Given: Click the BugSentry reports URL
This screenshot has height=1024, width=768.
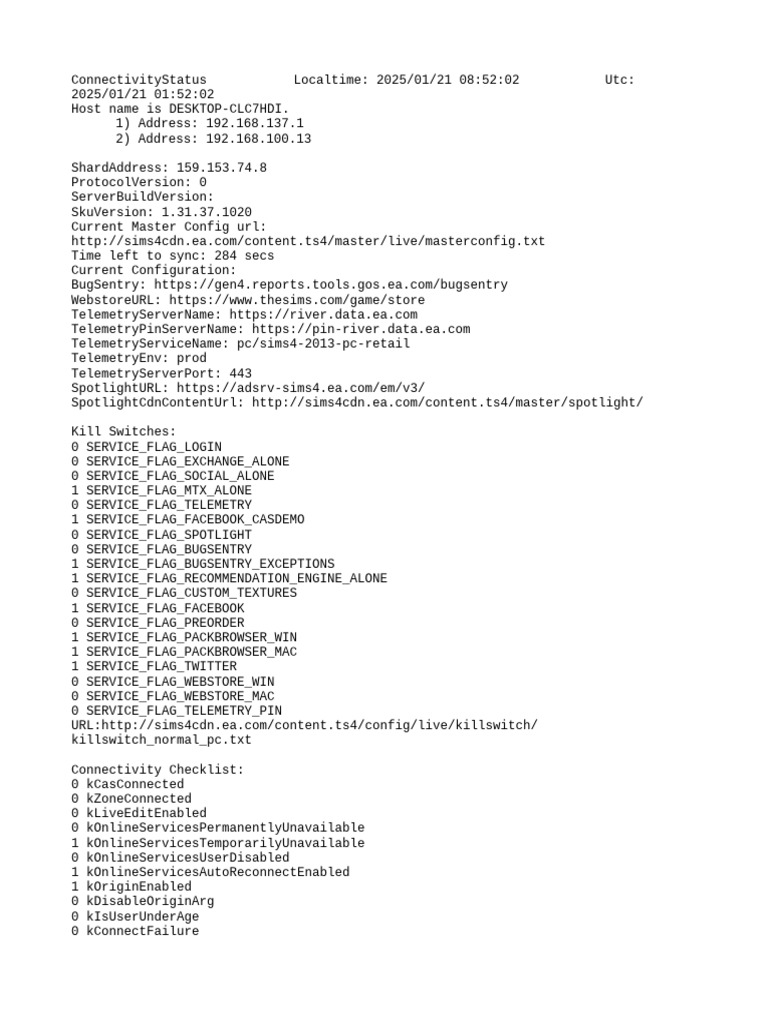Looking at the screenshot, I should pyautogui.click(x=330, y=285).
